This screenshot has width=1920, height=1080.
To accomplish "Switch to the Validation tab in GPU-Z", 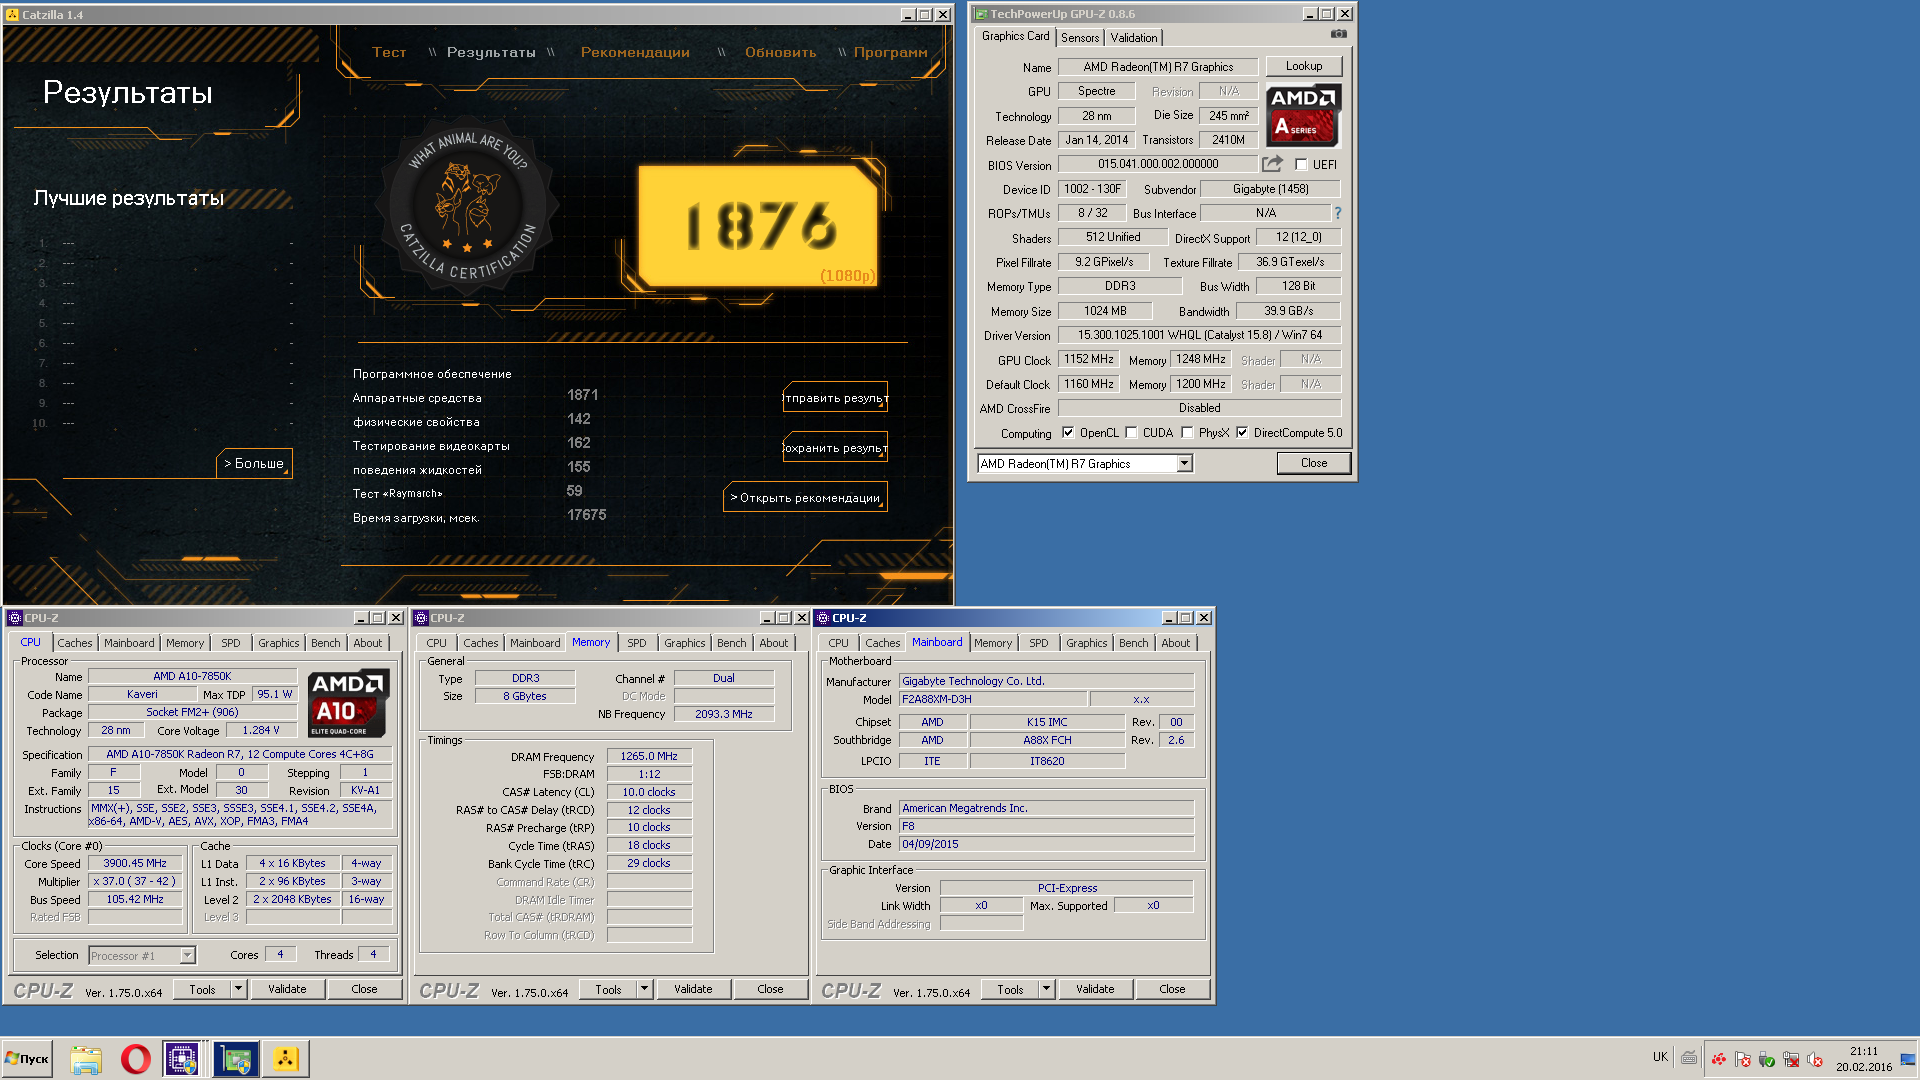I will coord(1134,38).
